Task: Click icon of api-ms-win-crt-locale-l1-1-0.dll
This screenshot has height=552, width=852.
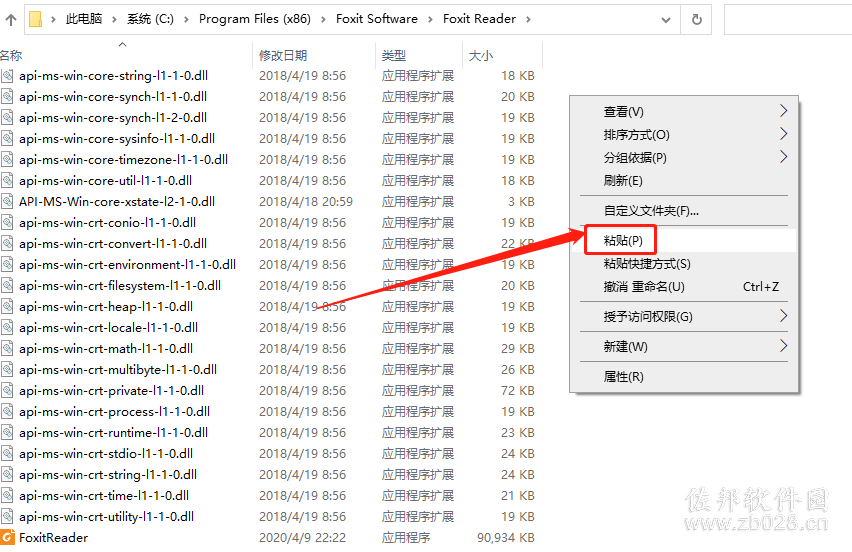Action: pos(7,328)
